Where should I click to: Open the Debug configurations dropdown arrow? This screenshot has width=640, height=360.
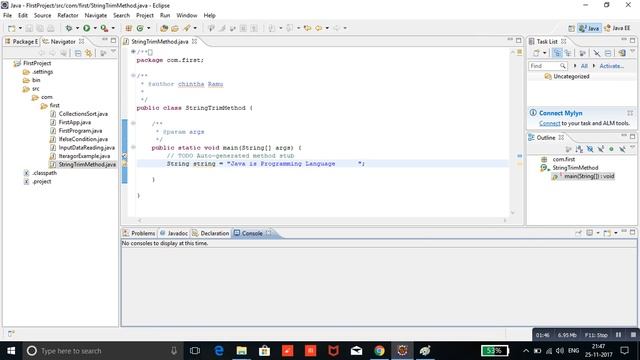point(77,28)
